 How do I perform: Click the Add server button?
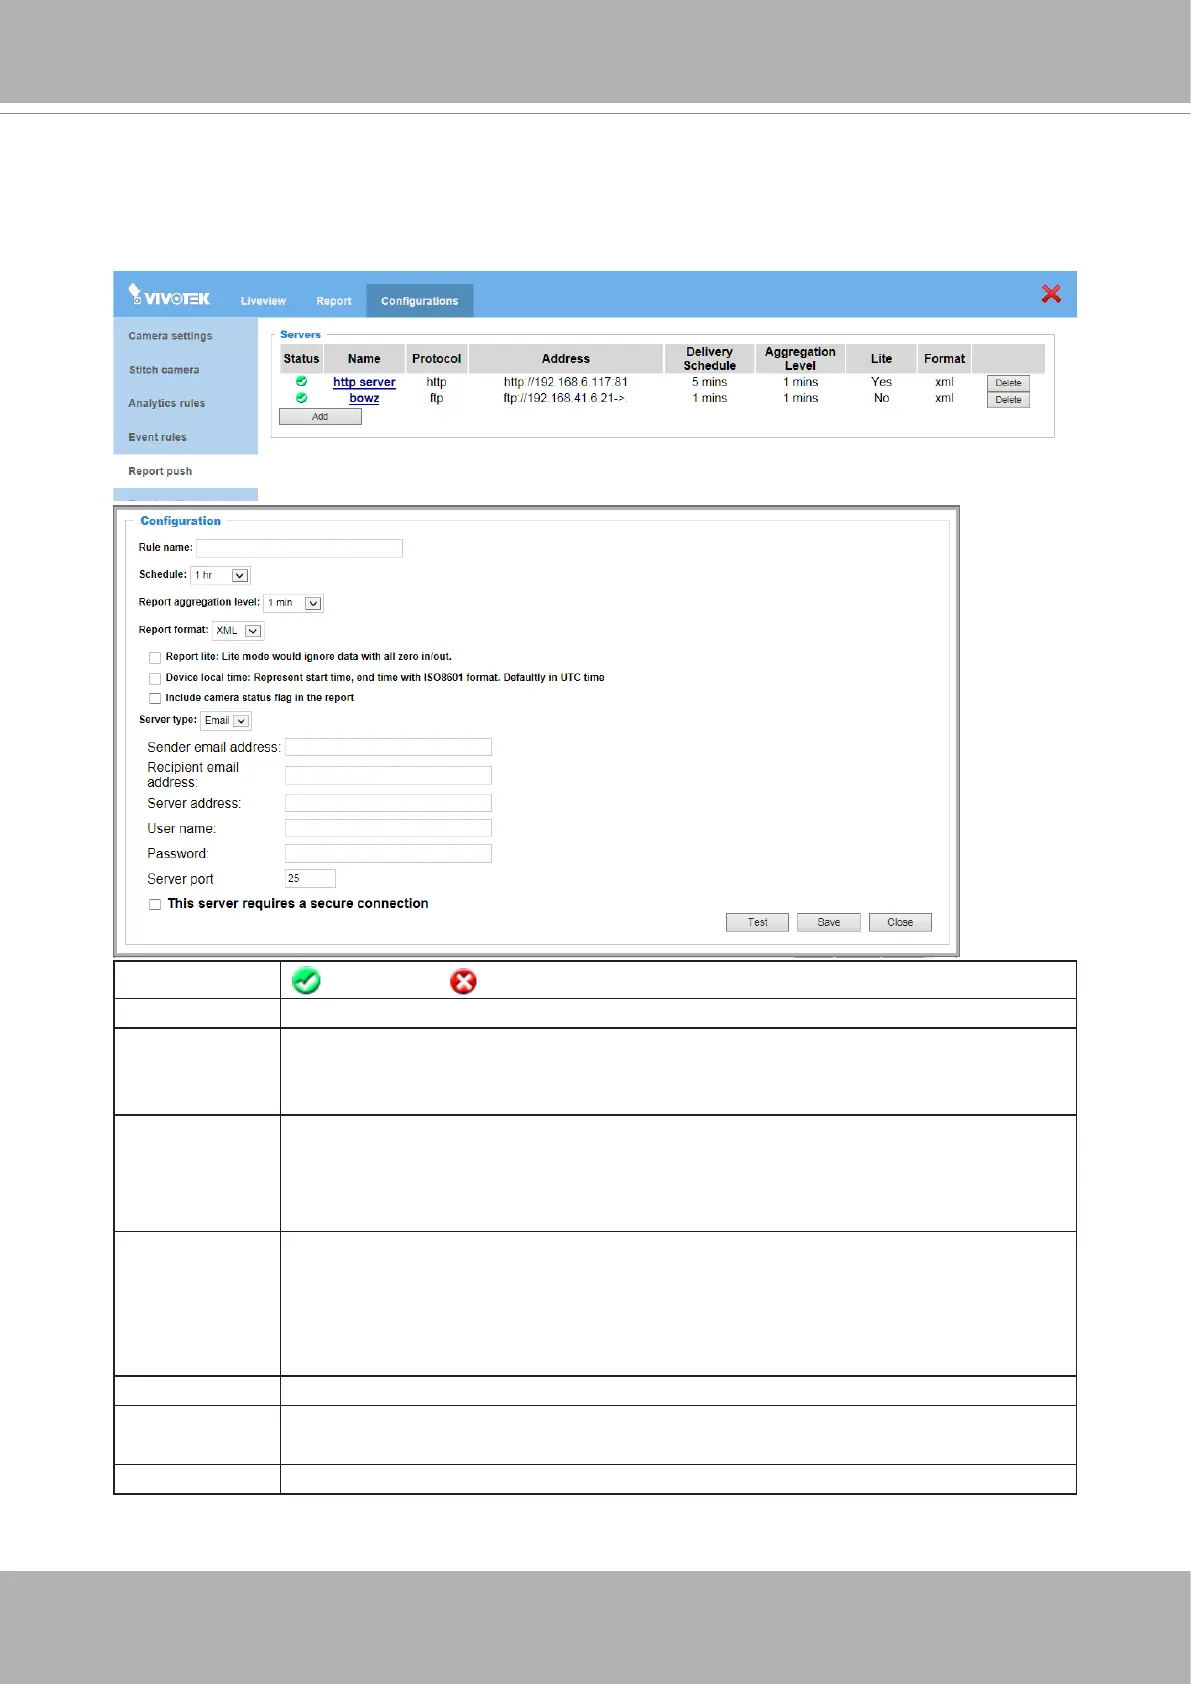pyautogui.click(x=320, y=417)
